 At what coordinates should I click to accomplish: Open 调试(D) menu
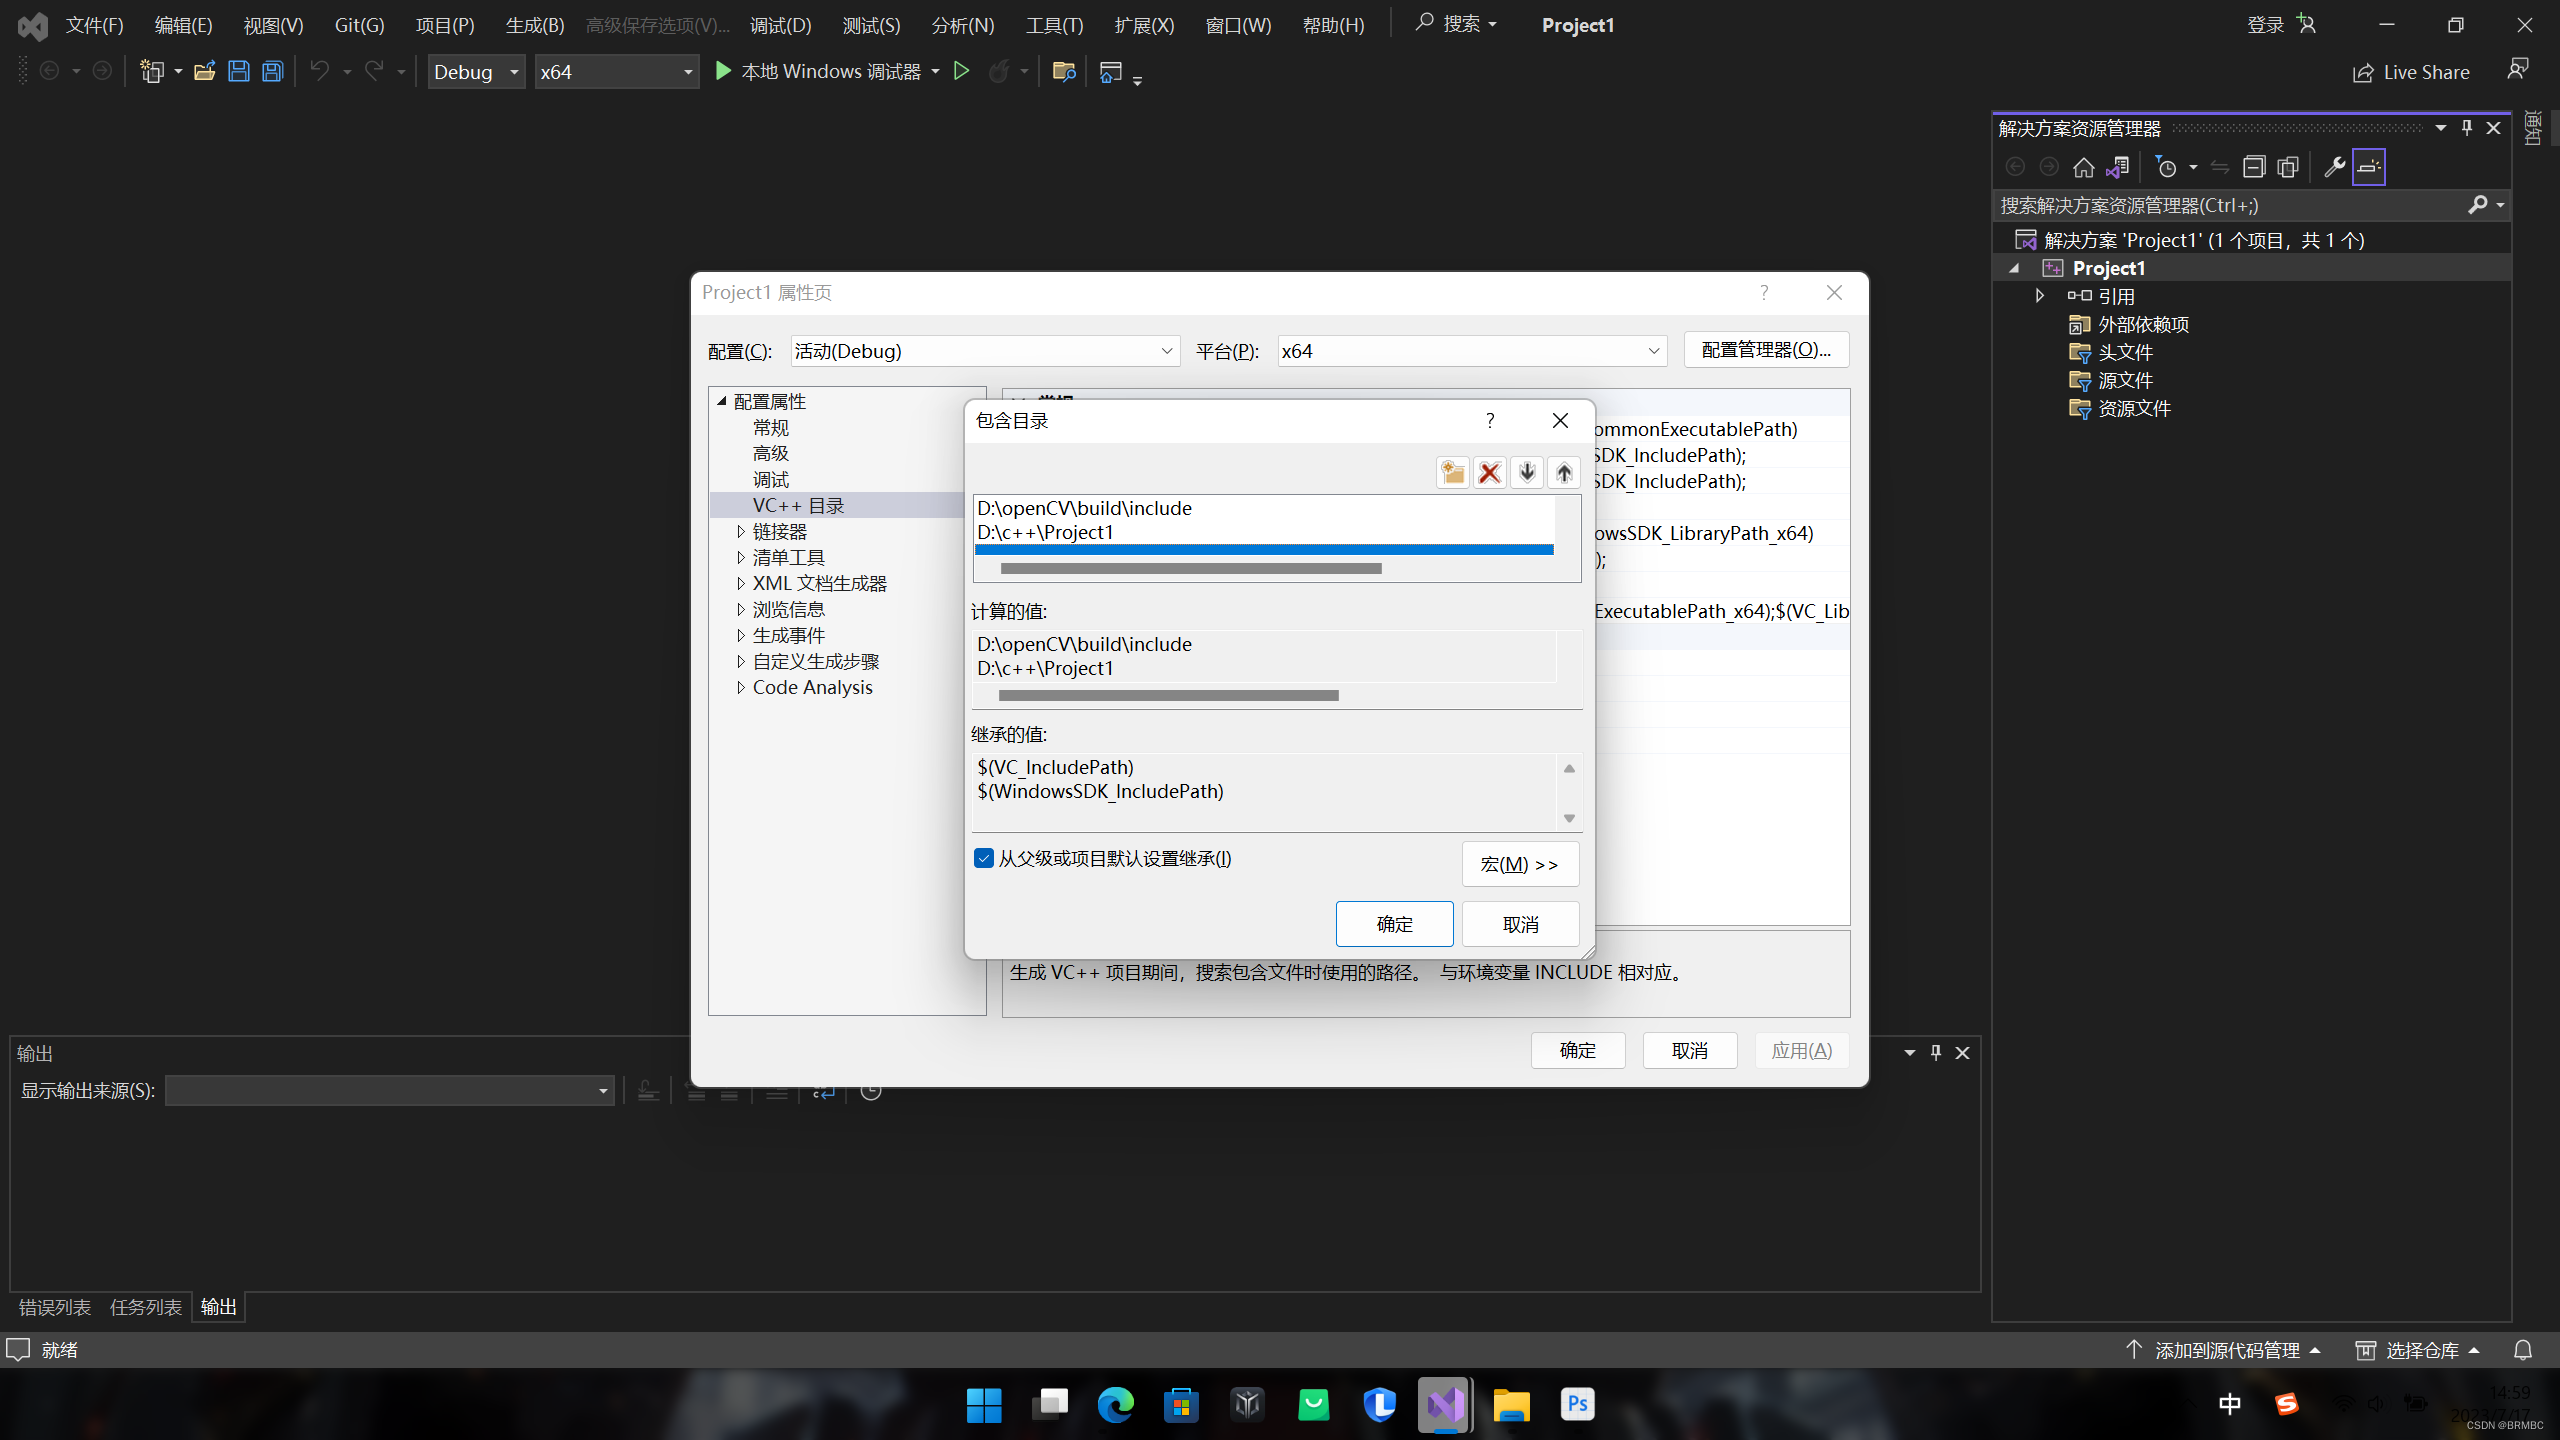781,25
